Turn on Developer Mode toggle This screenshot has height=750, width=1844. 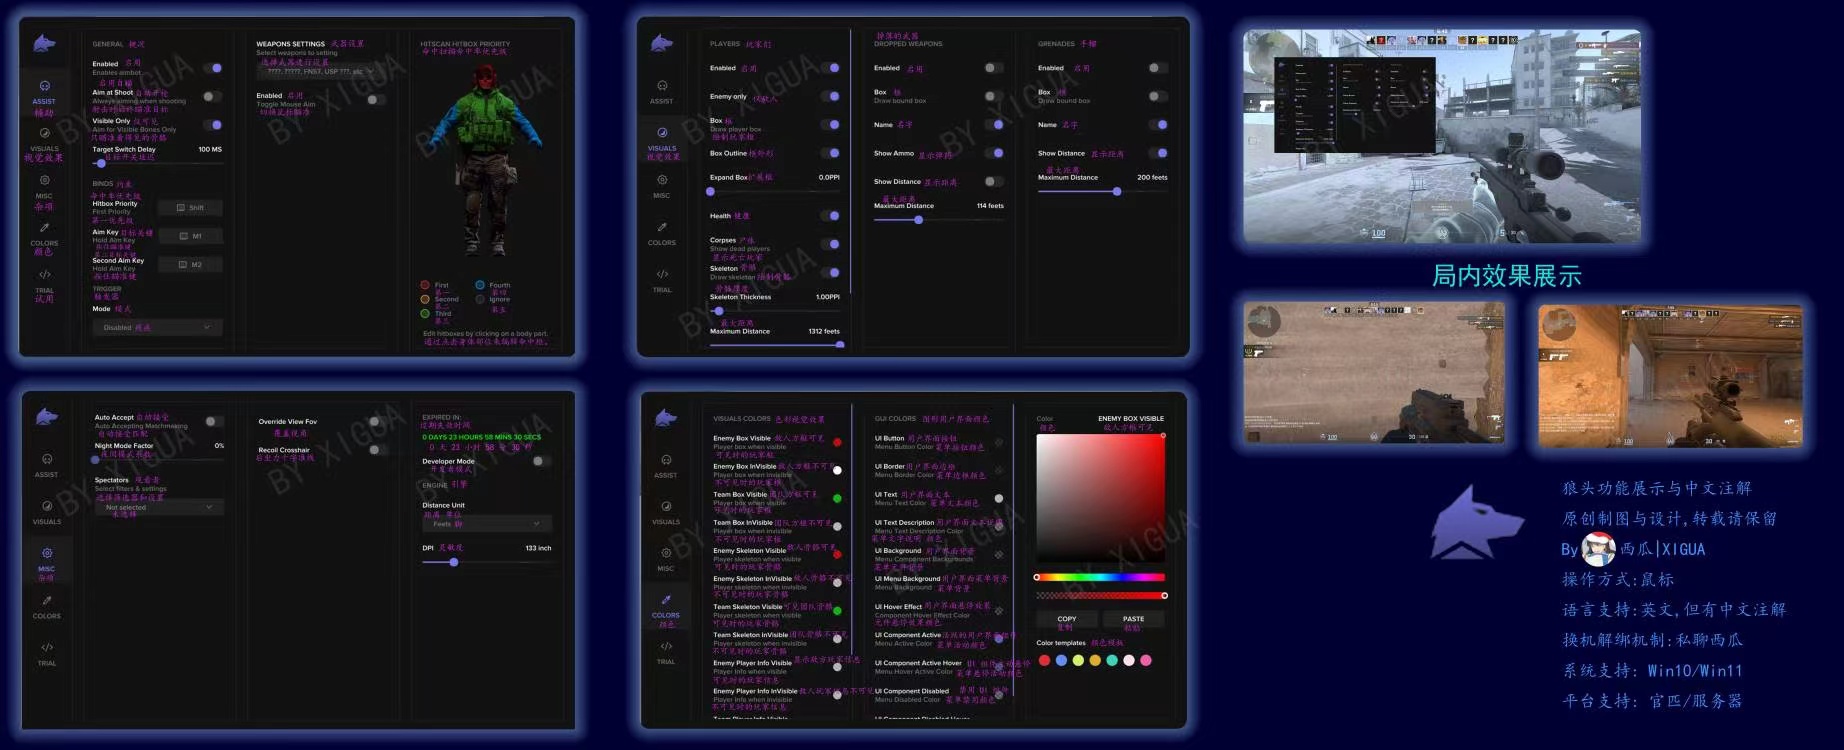(540, 461)
